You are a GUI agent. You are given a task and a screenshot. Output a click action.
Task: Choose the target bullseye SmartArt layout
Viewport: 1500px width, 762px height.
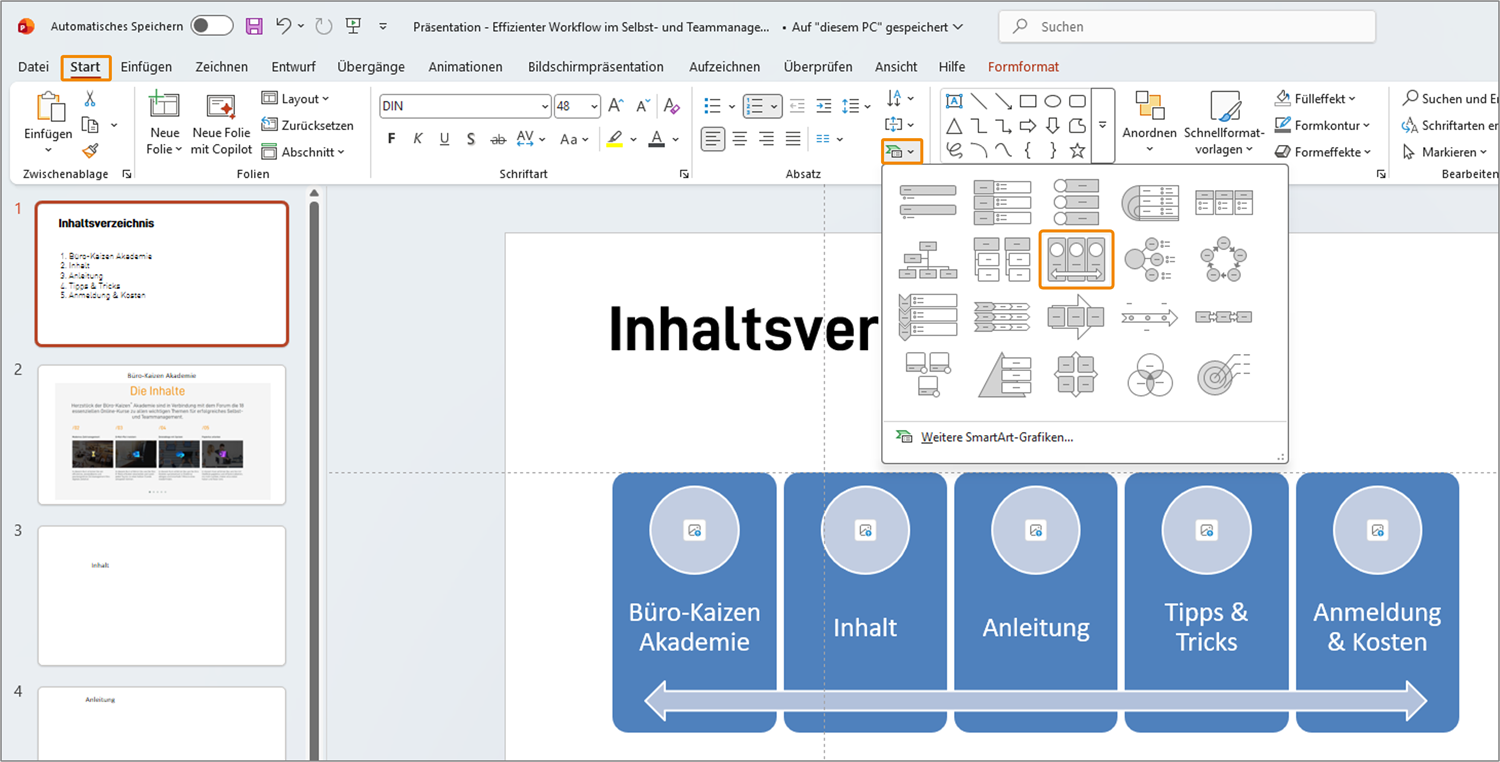click(x=1223, y=376)
